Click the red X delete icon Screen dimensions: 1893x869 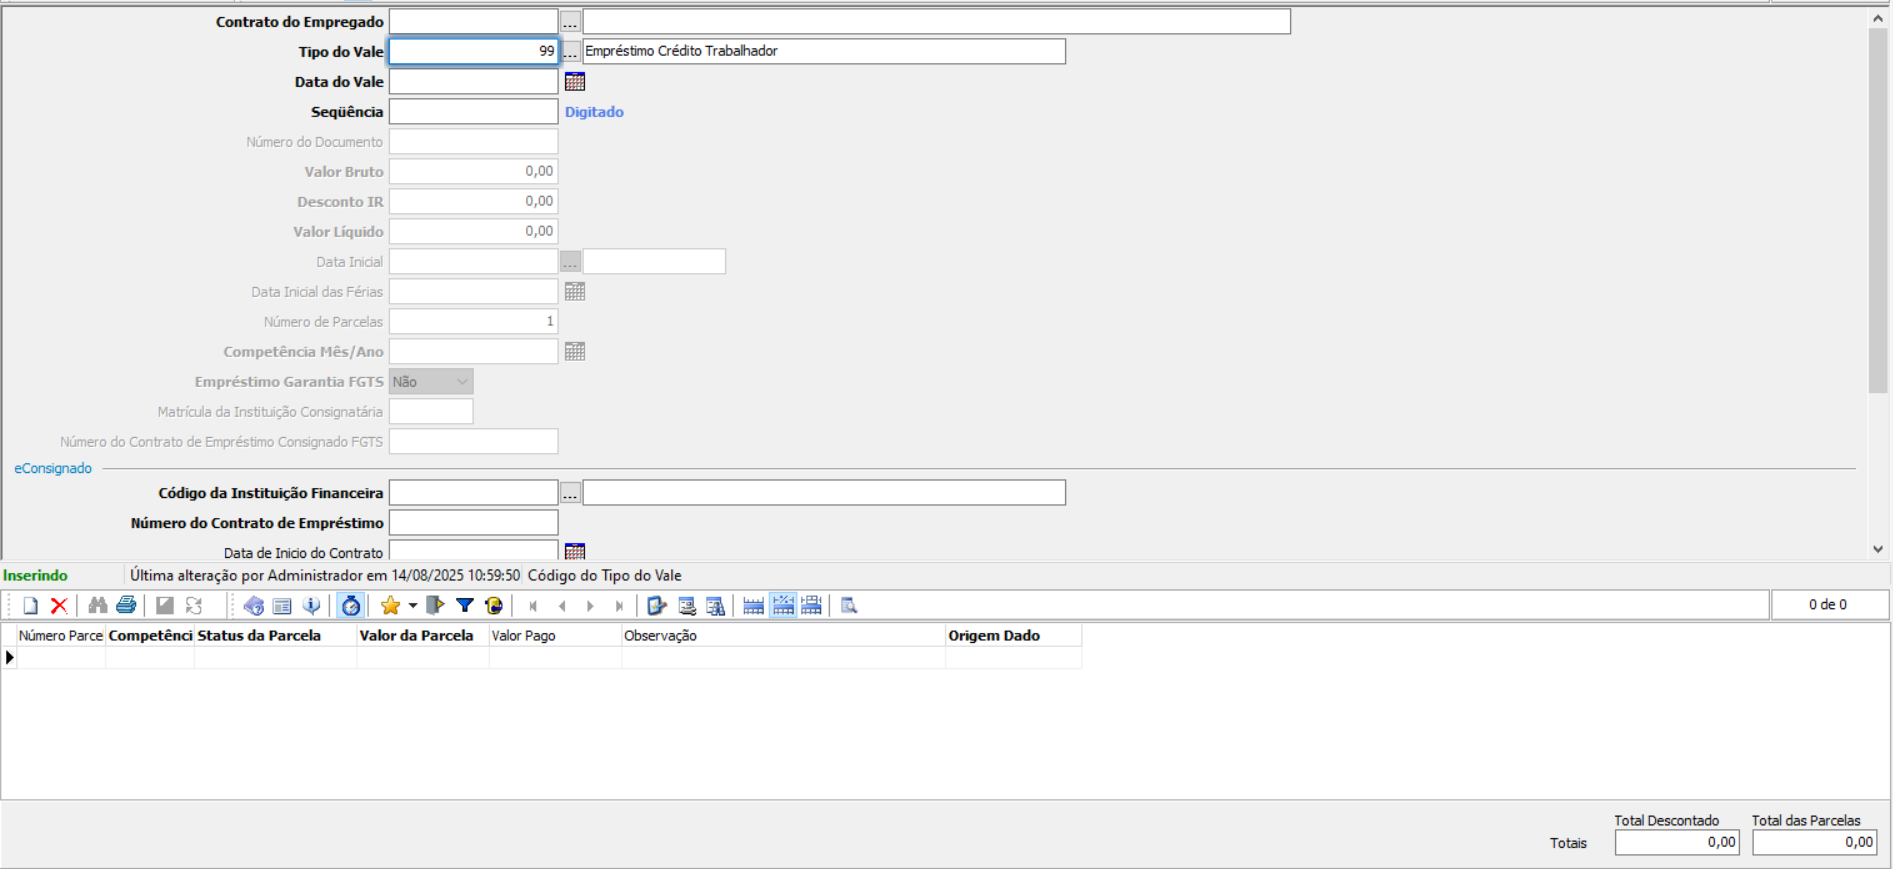[x=59, y=606]
